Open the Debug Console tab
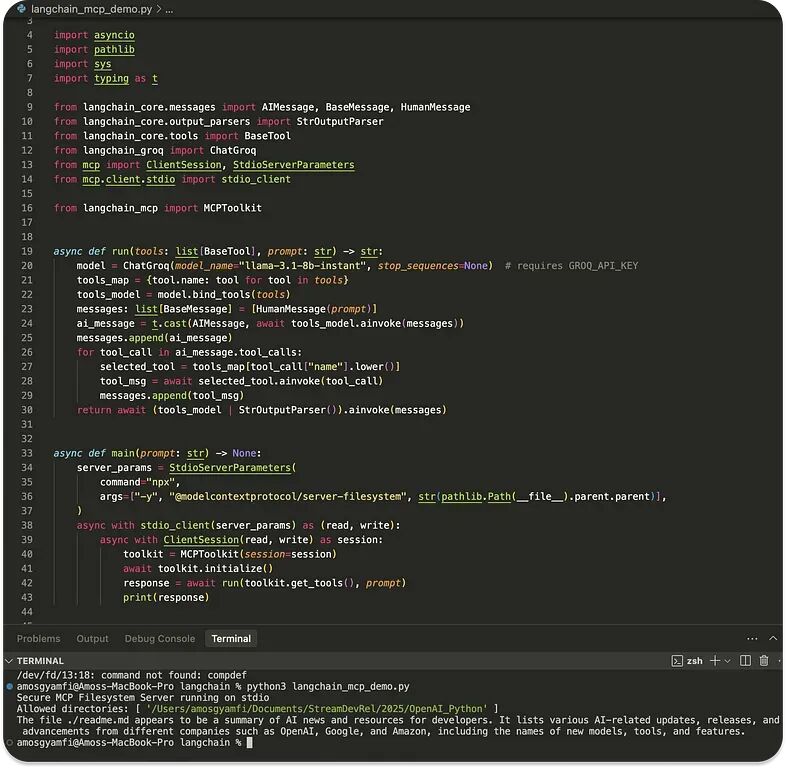 160,638
